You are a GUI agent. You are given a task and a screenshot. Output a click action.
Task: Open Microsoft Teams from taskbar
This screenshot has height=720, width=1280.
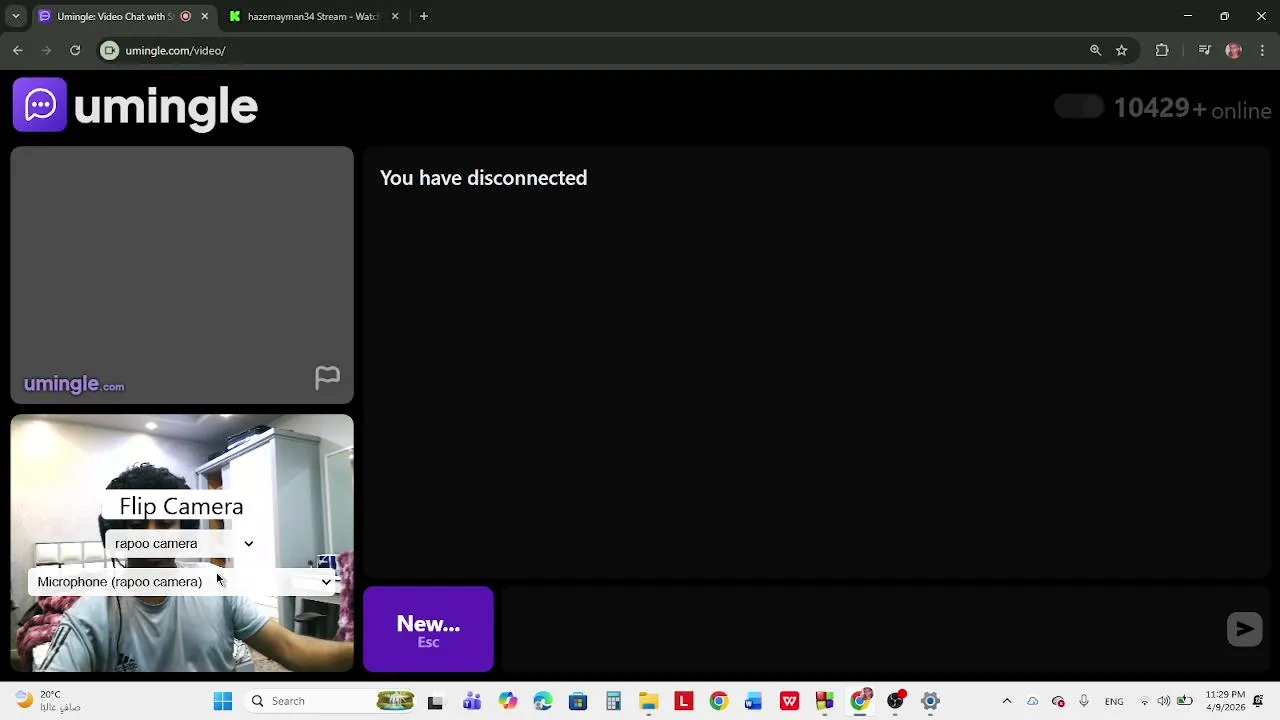pos(471,701)
